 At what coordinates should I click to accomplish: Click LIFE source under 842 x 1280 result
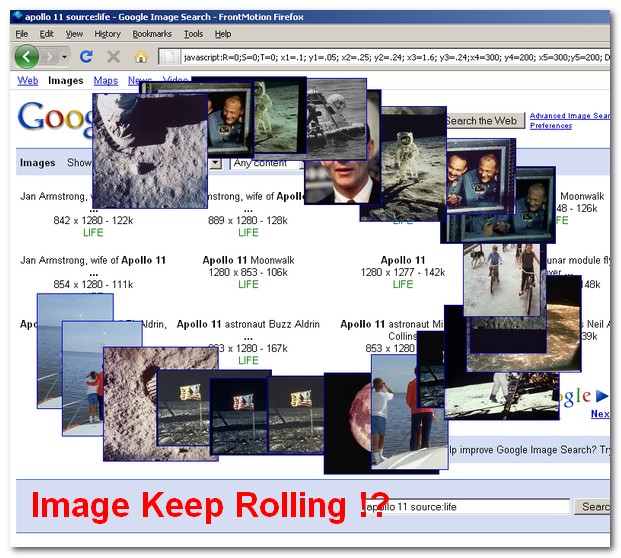point(93,232)
